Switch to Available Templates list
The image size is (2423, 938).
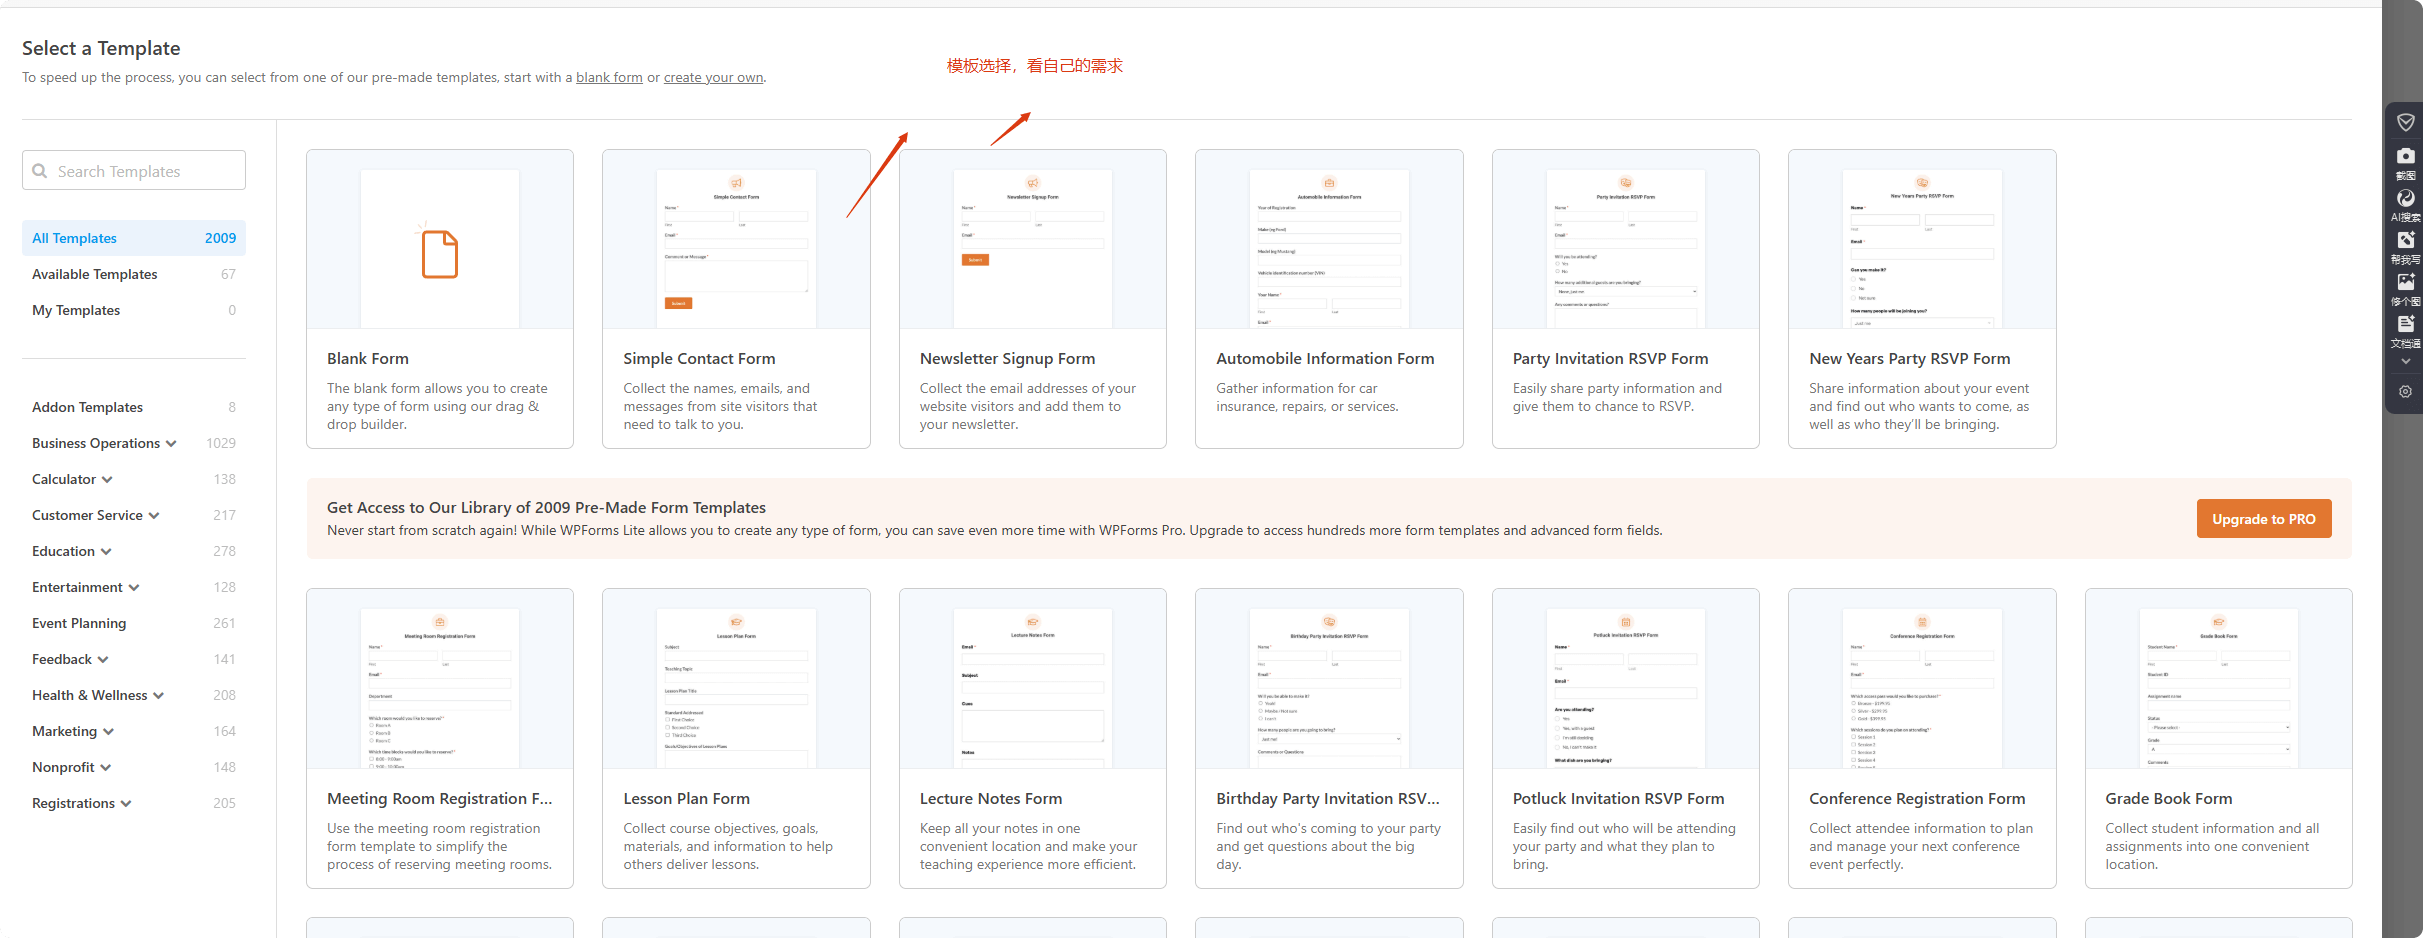click(x=95, y=274)
